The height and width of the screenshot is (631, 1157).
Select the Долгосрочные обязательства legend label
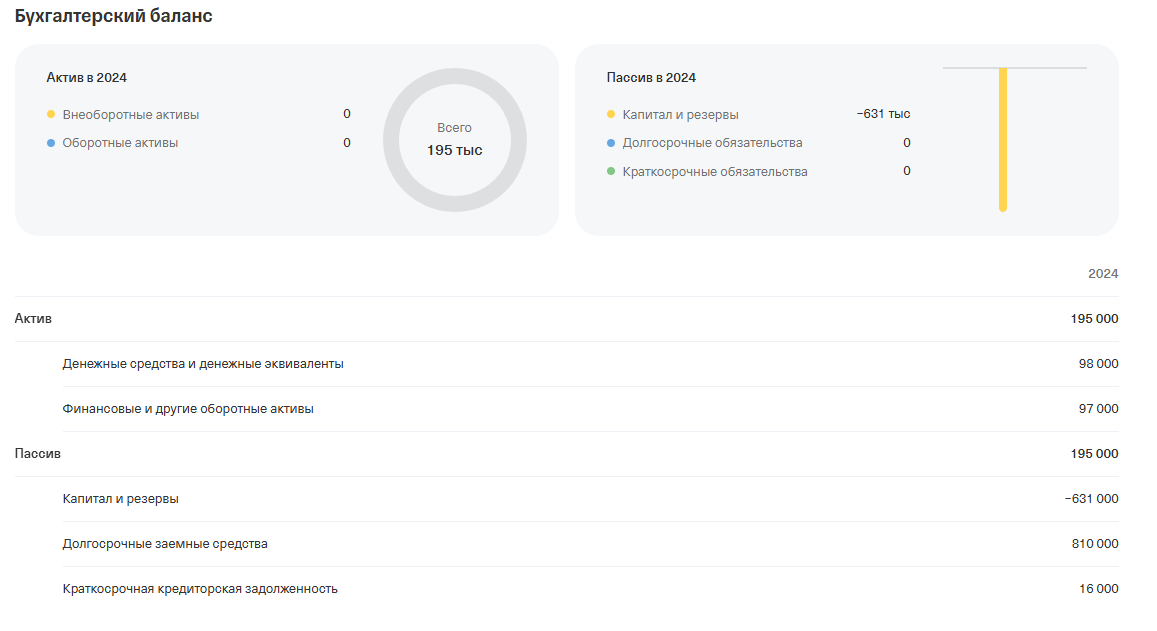712,143
